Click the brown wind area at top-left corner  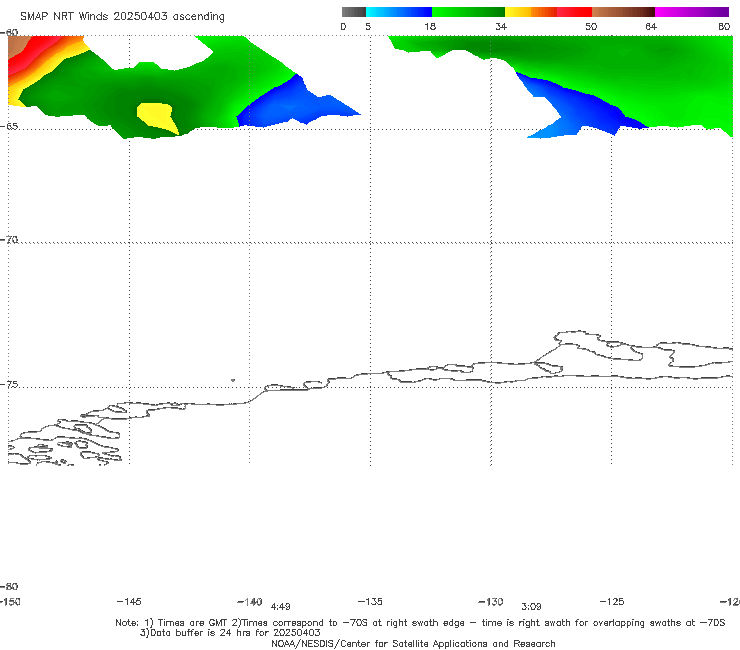pyautogui.click(x=17, y=45)
